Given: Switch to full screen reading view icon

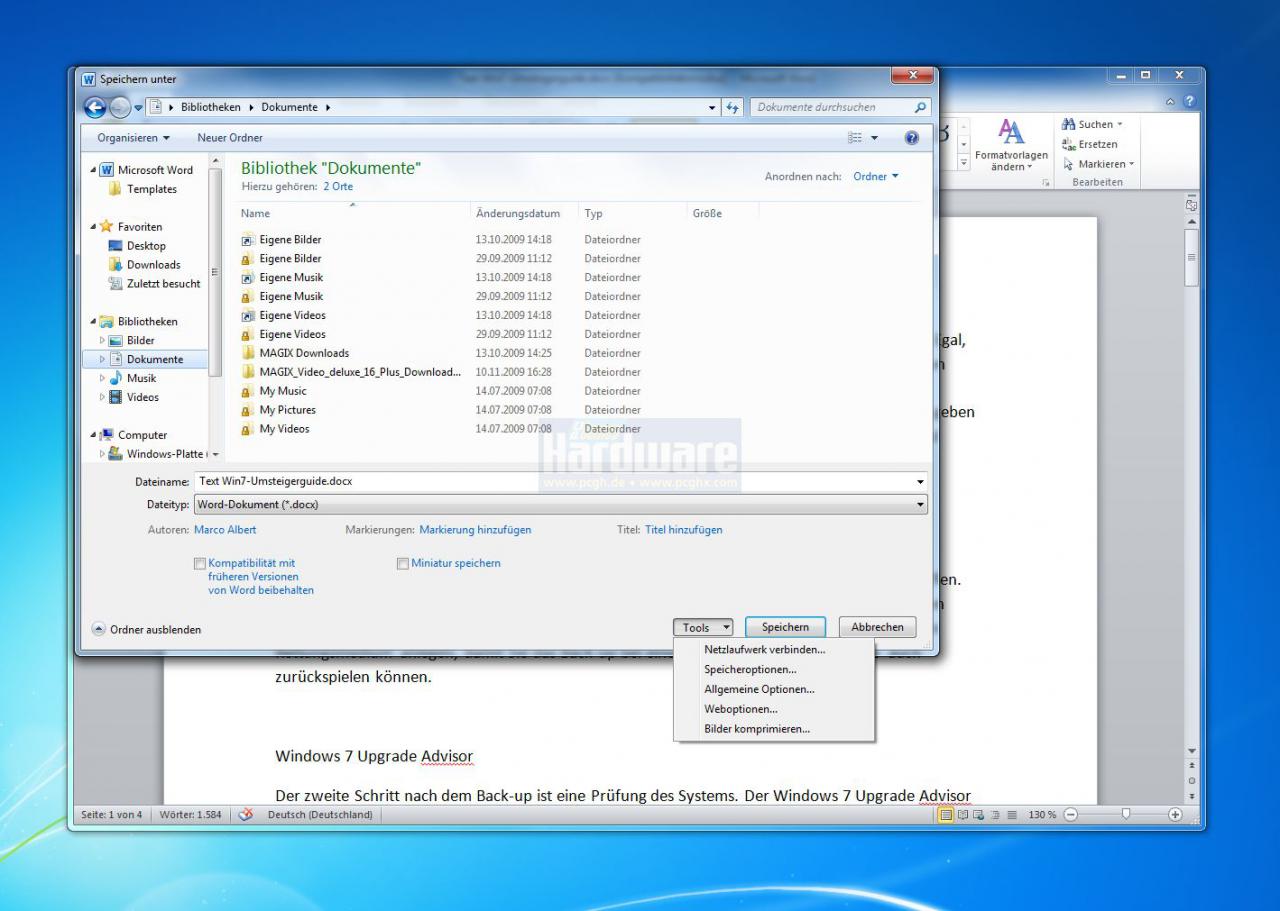Looking at the screenshot, I should click(x=962, y=815).
